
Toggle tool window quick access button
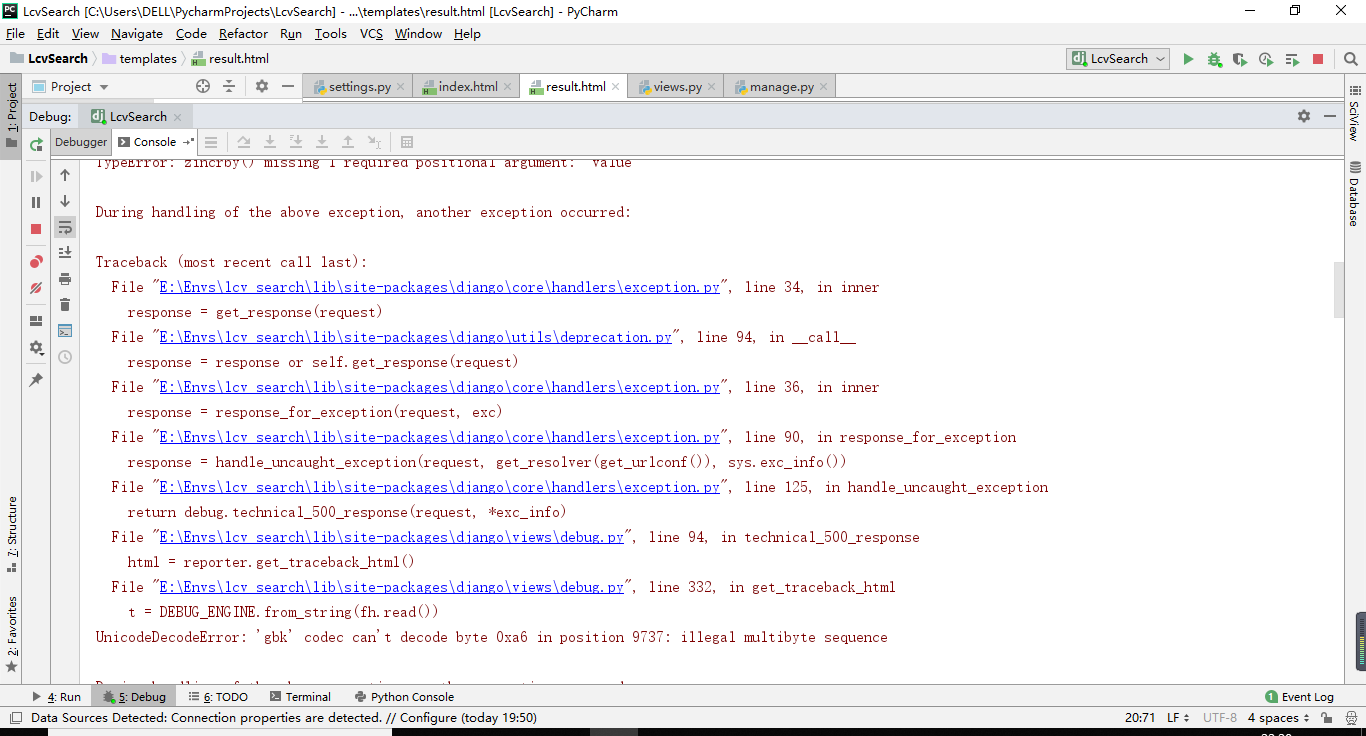tap(14, 718)
